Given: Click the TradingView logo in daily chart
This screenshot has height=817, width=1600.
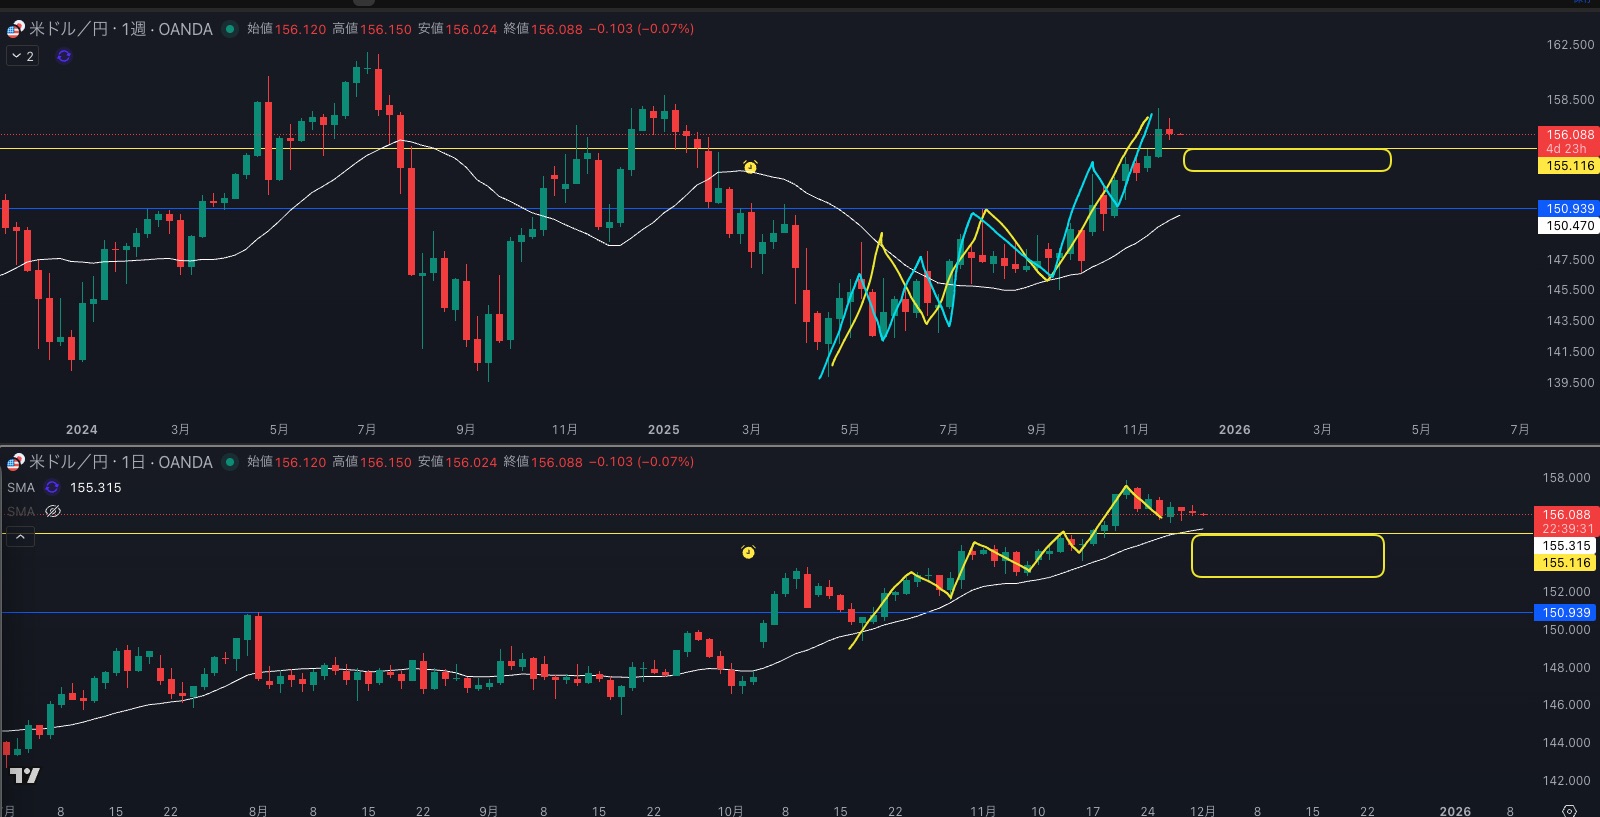Looking at the screenshot, I should (24, 775).
